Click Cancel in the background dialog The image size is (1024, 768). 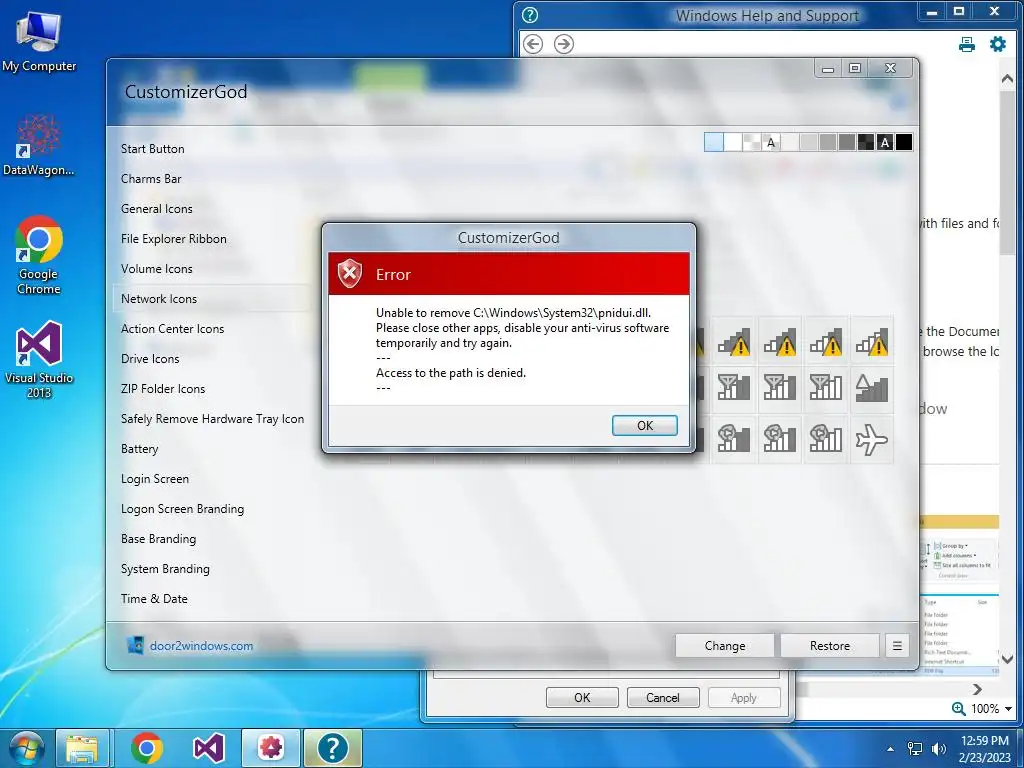[663, 697]
